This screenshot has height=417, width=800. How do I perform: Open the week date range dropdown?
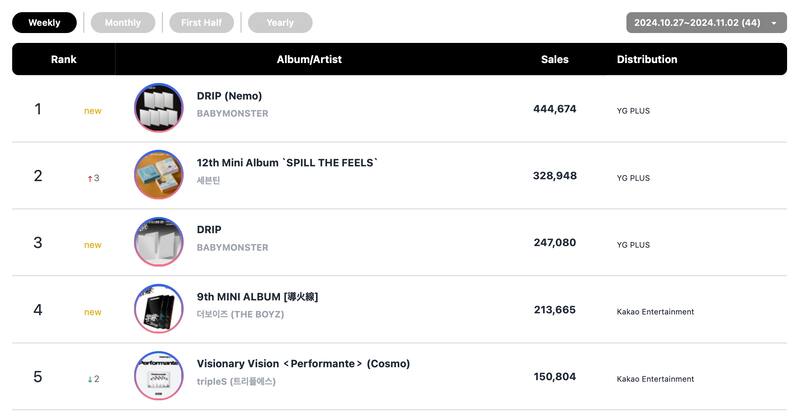click(697, 23)
